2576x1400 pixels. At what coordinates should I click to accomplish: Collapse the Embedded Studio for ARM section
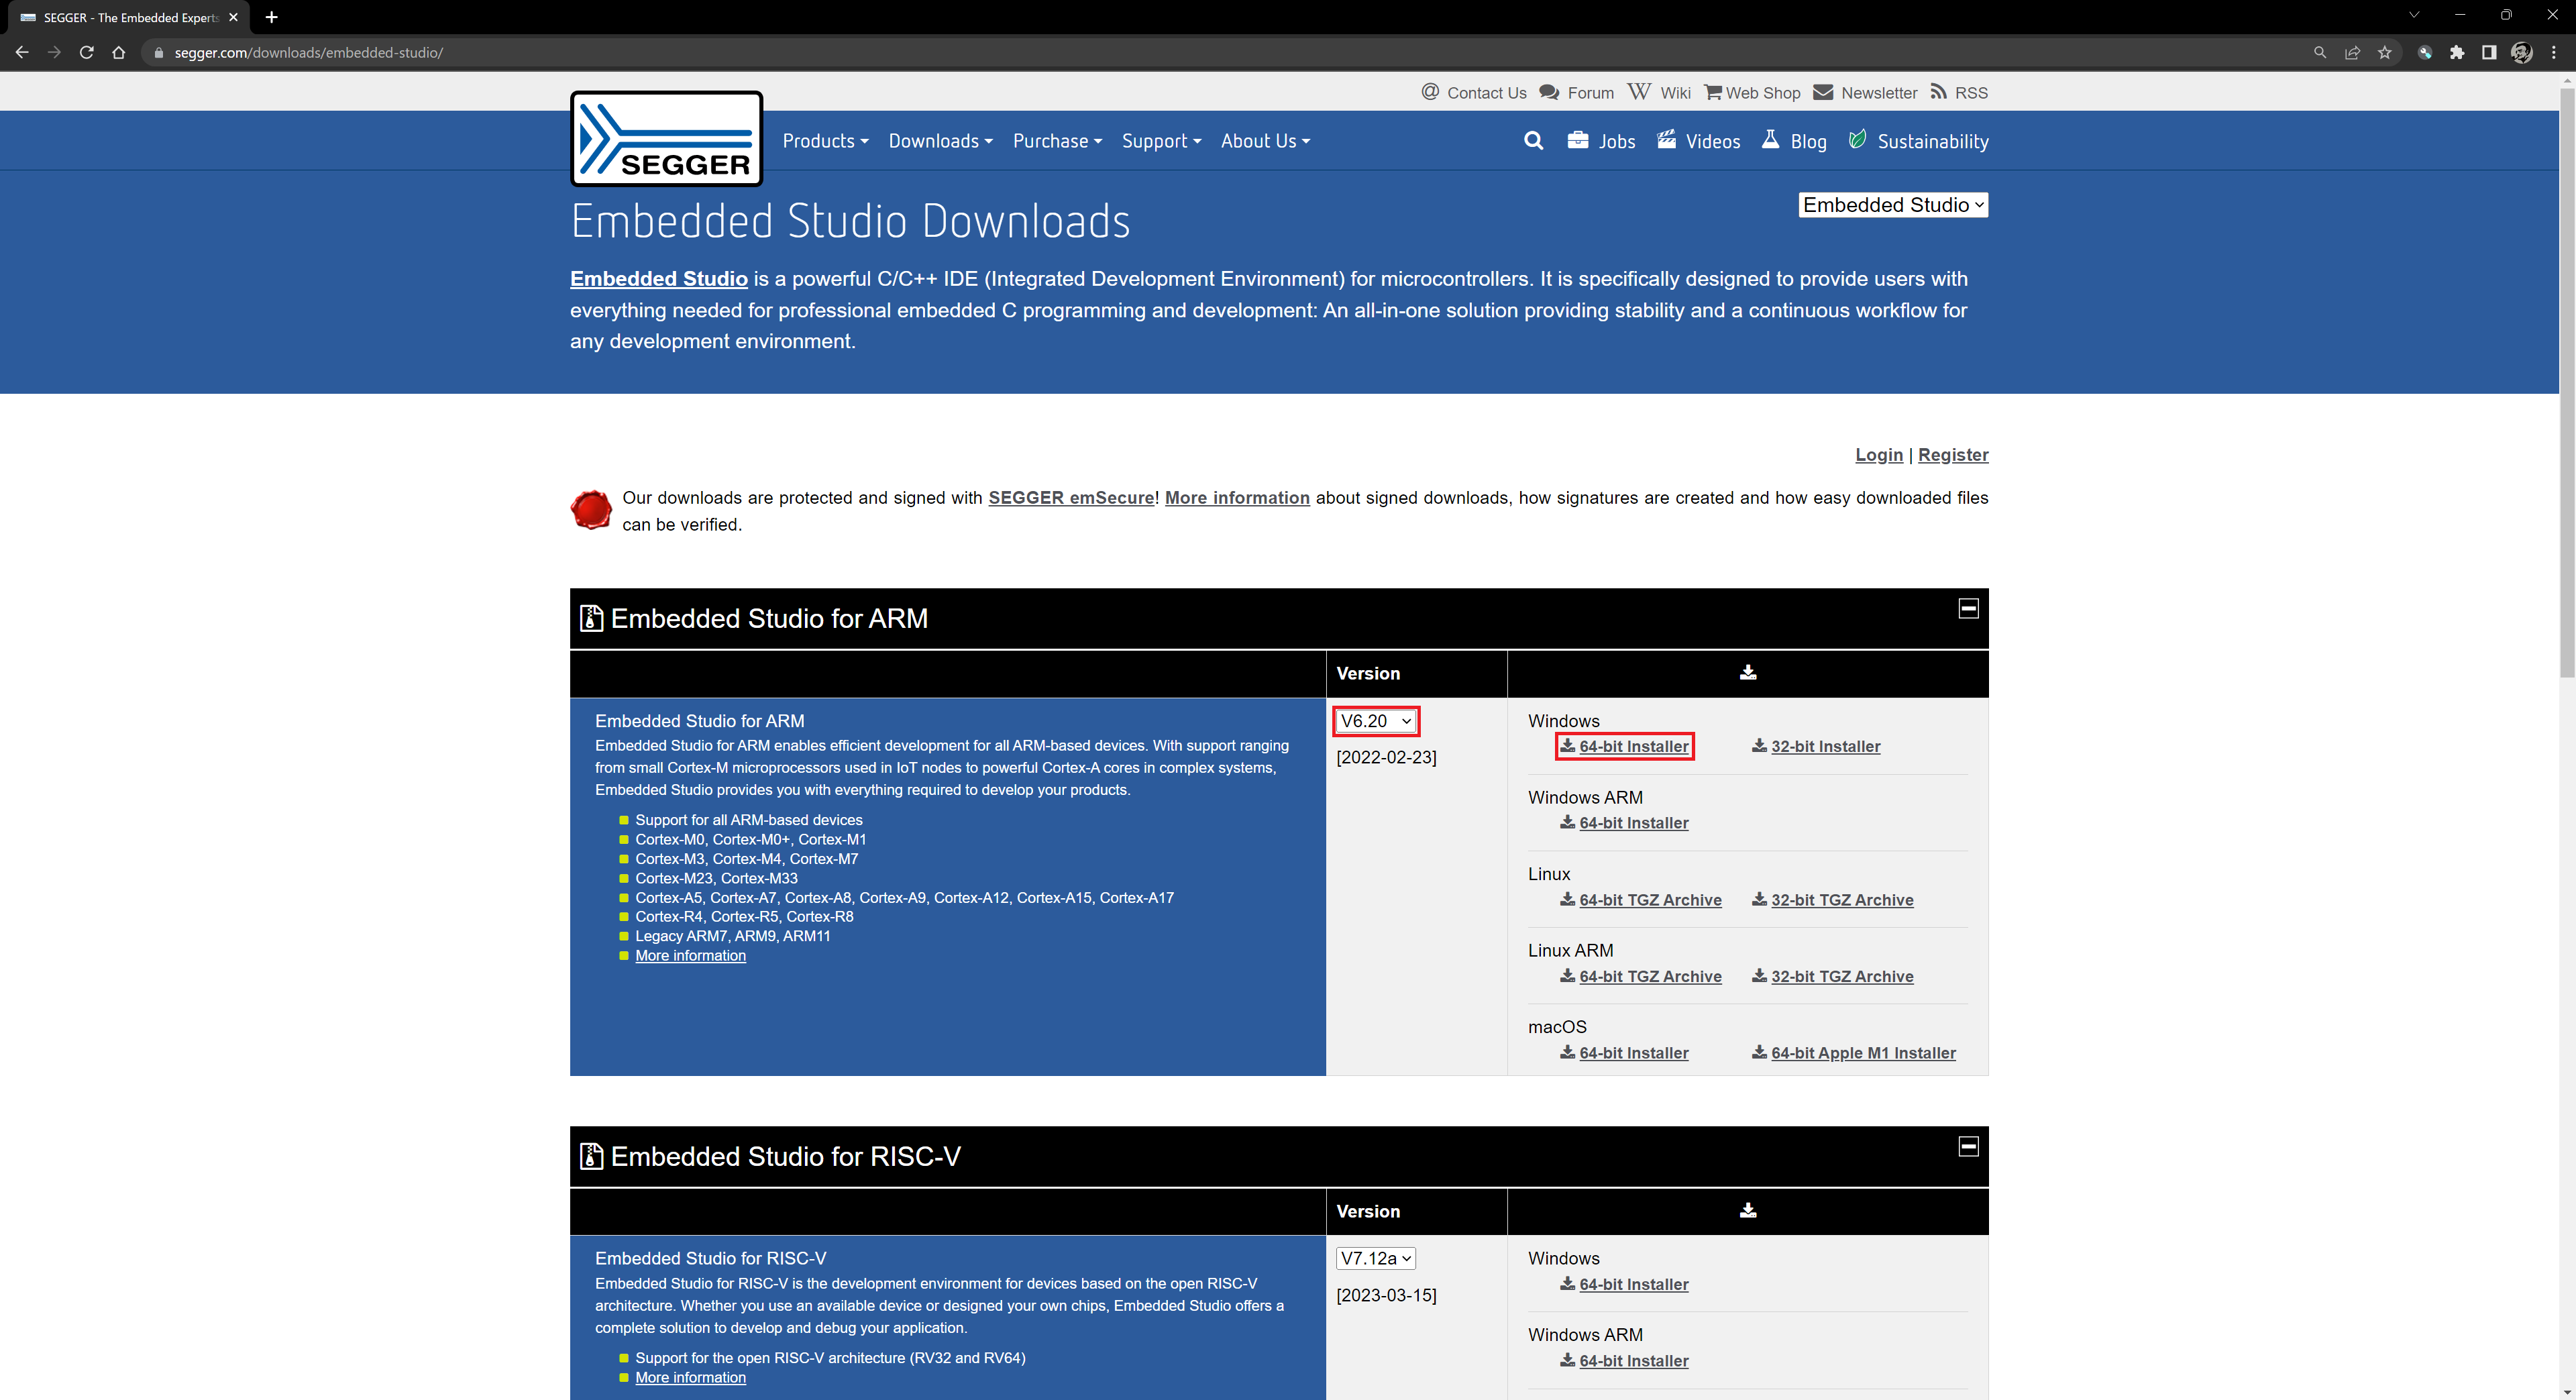click(x=1968, y=607)
